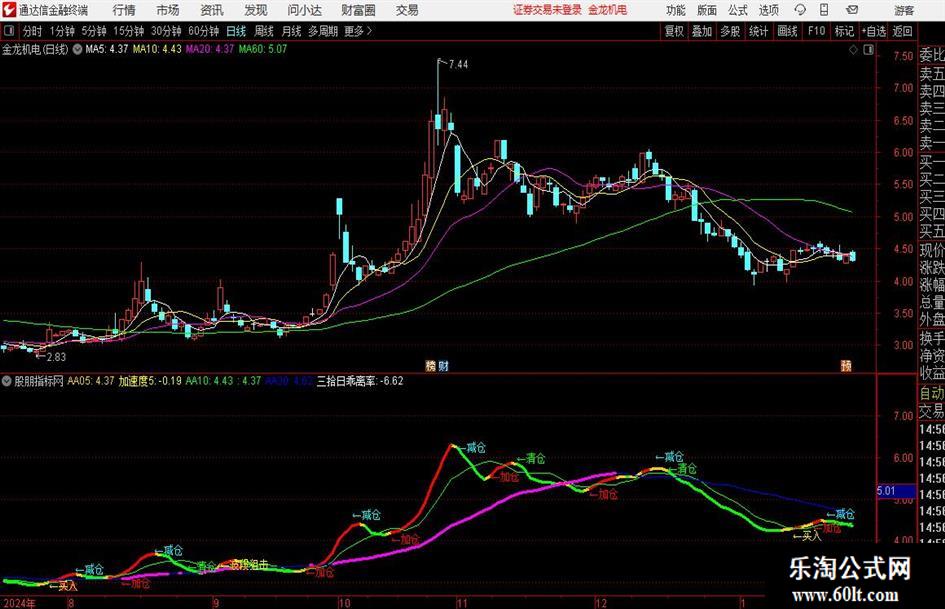Click the MA5: 4.37 indicator label
This screenshot has height=609, width=945.
click(x=107, y=49)
